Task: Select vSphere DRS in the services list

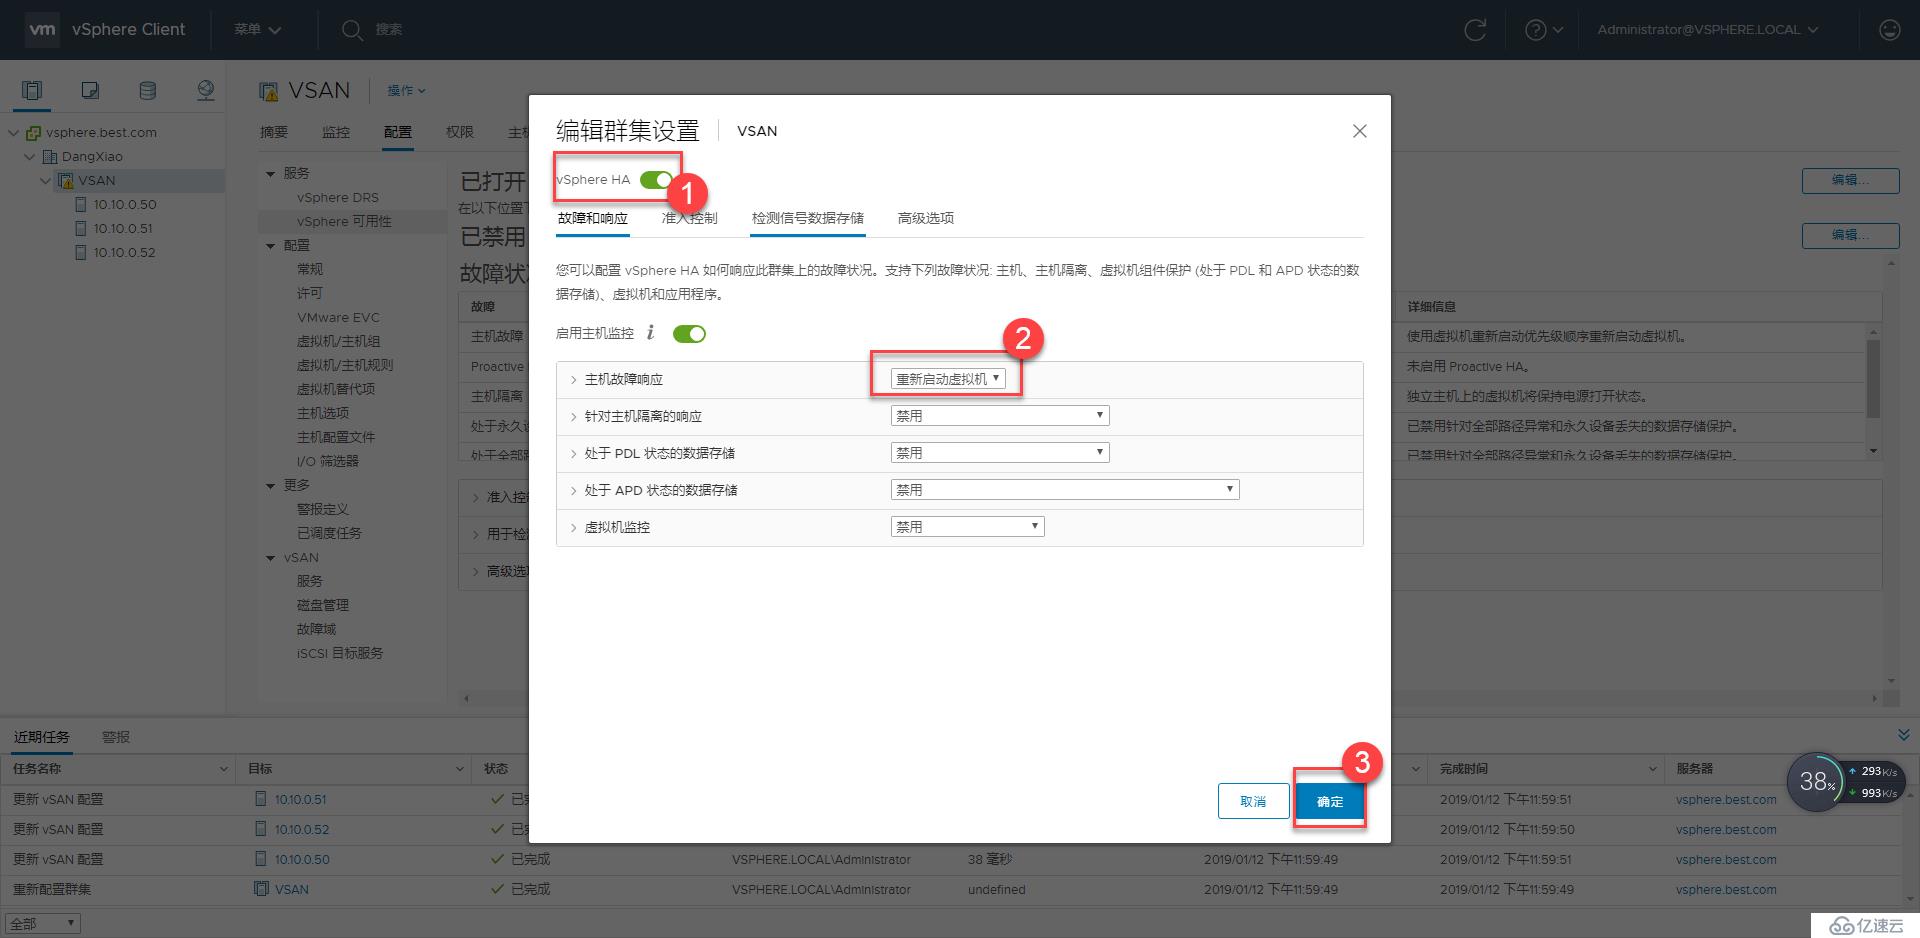Action: coord(338,197)
